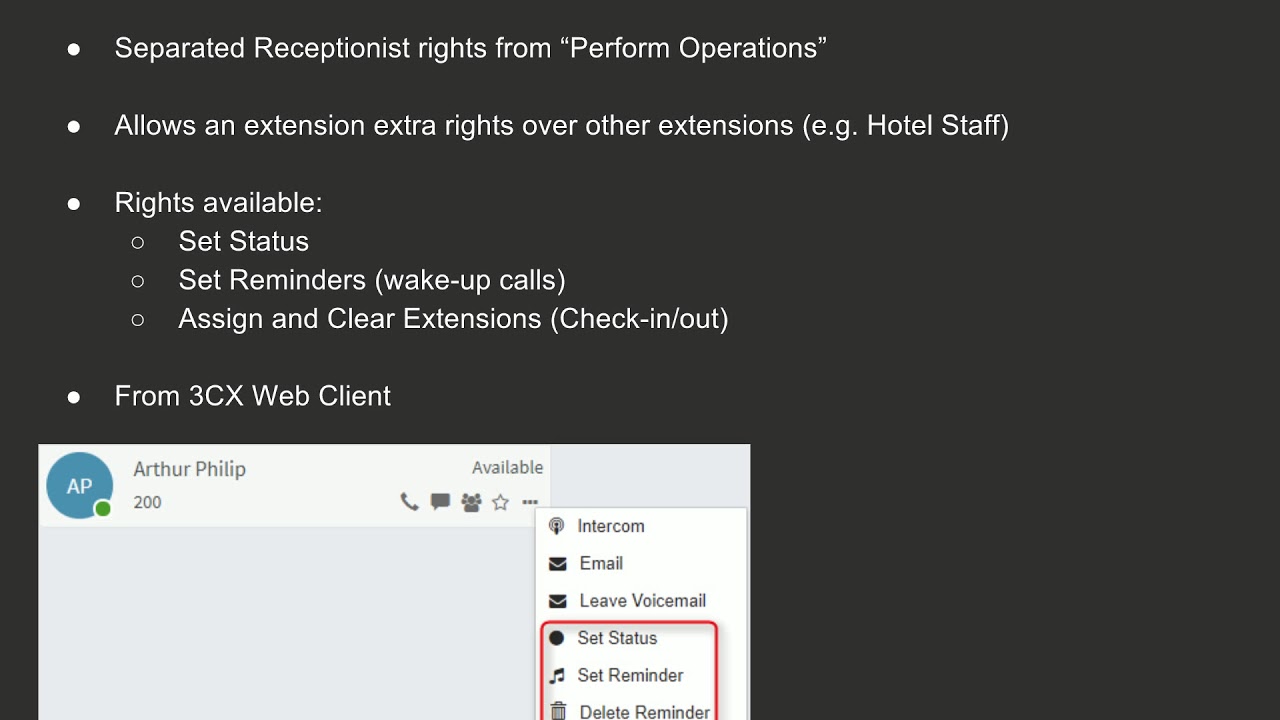Open the three-dot more options menu
Viewport: 1280px width, 720px height.
530,502
